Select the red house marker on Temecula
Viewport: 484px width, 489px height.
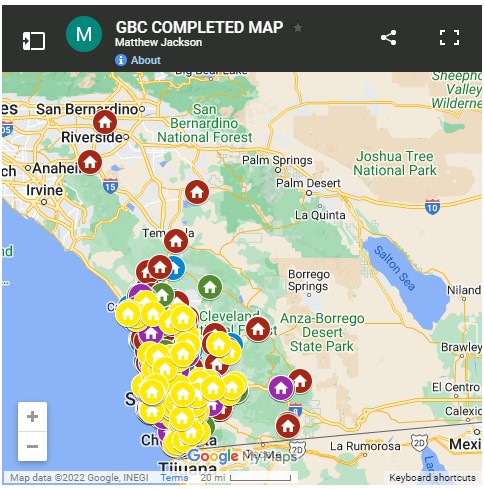(176, 241)
